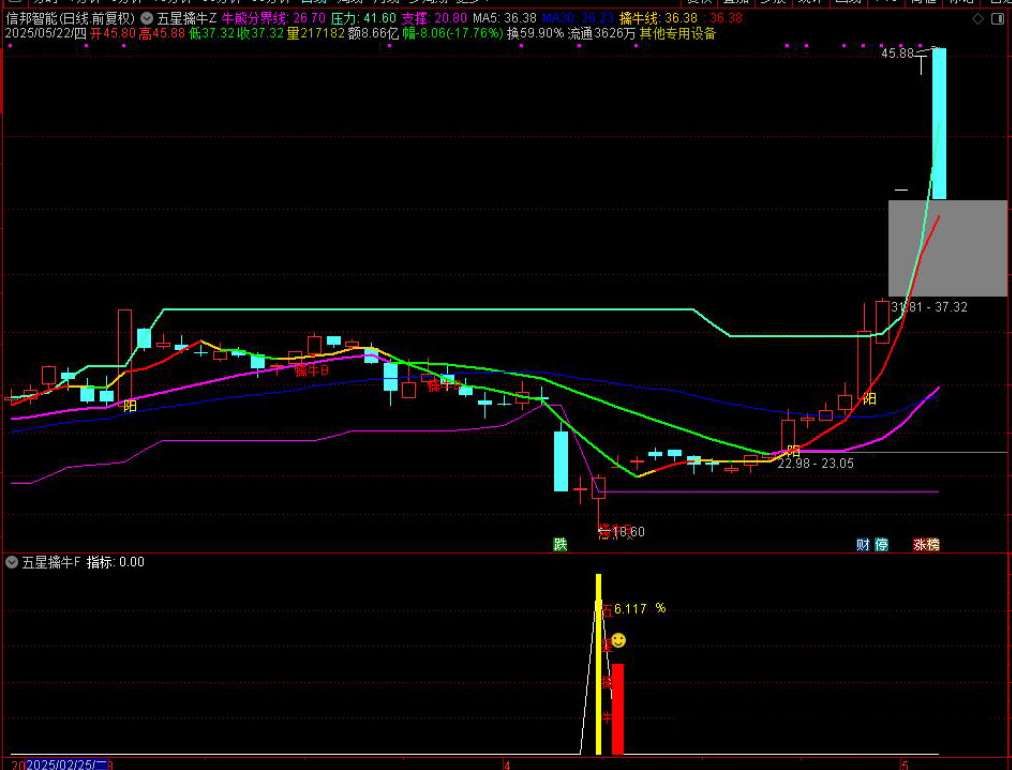Click the yellow bar in the indicator panel

pyautogui.click(x=598, y=664)
